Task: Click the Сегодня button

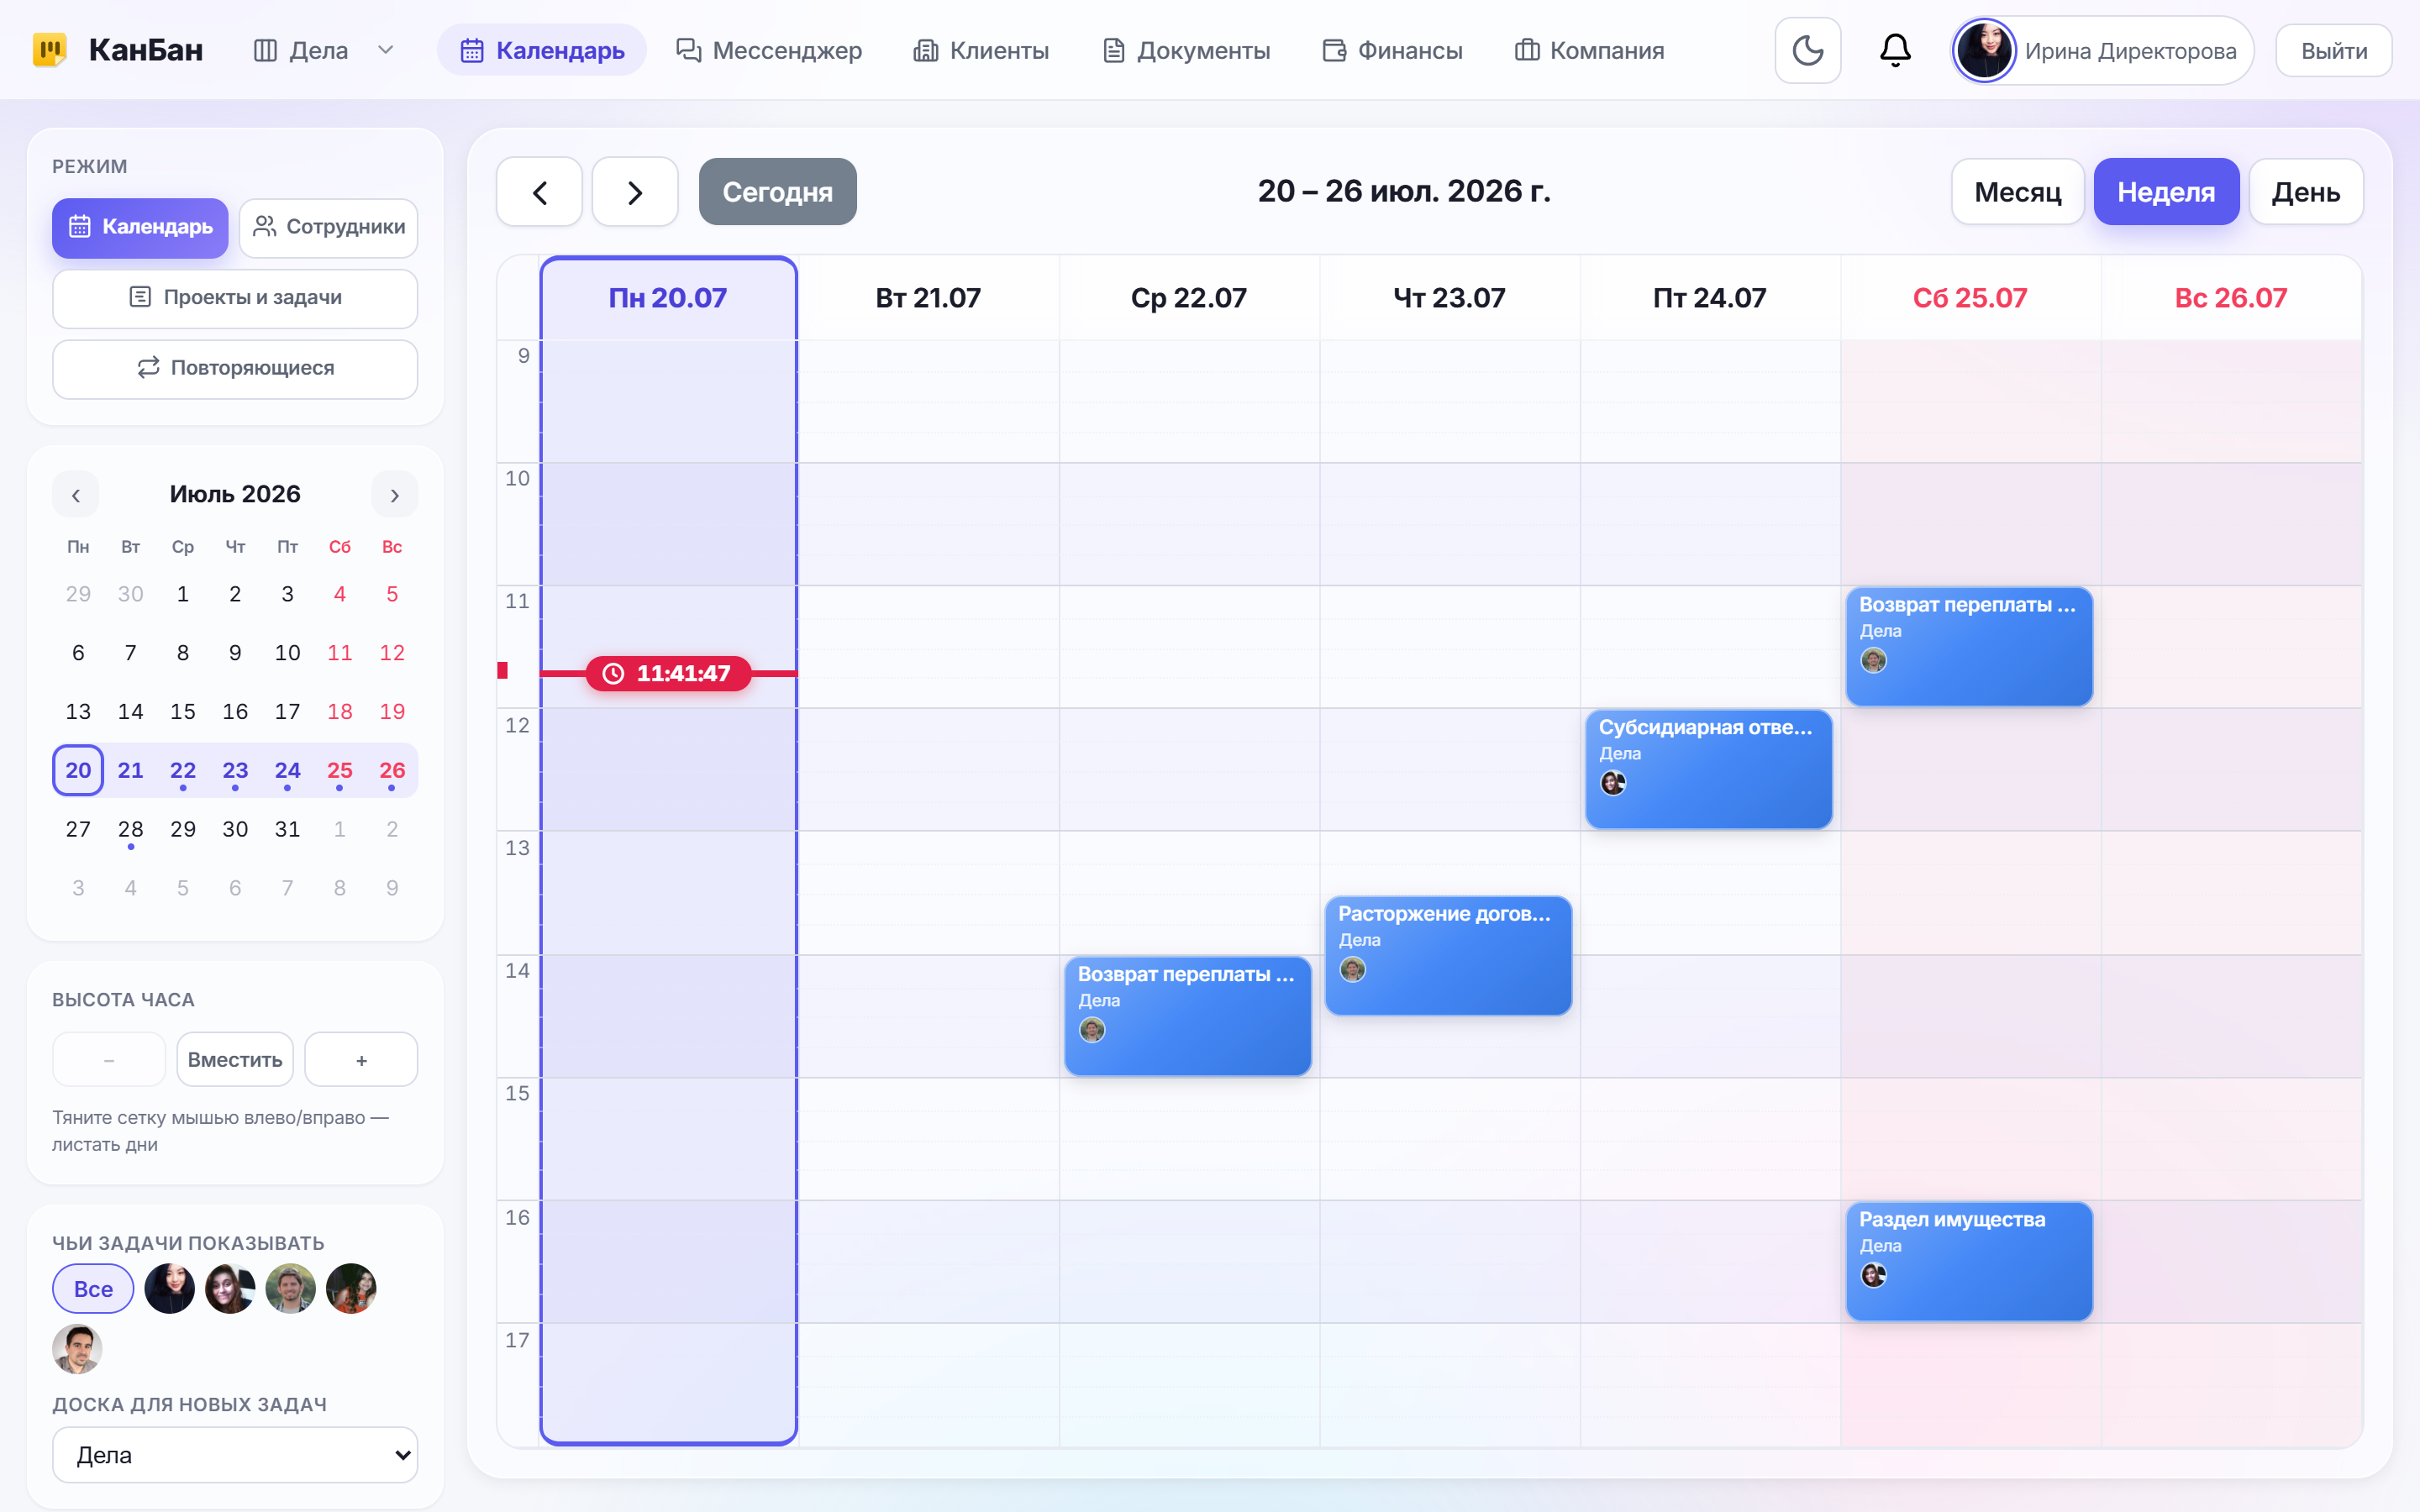Action: coord(777,191)
